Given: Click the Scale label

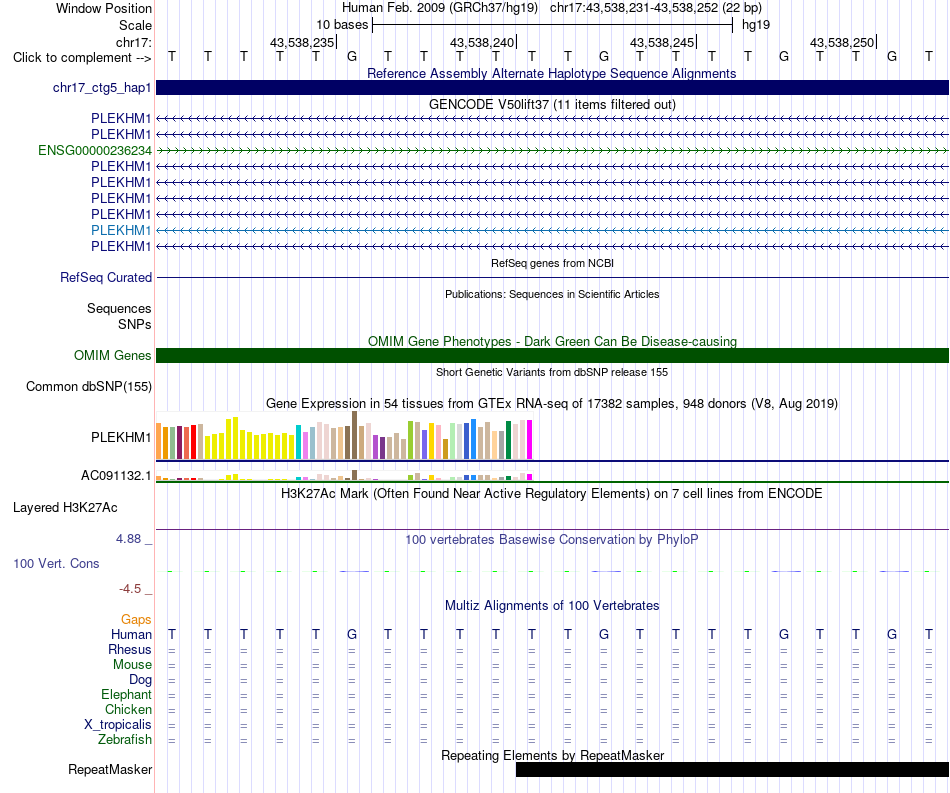Looking at the screenshot, I should coord(135,25).
